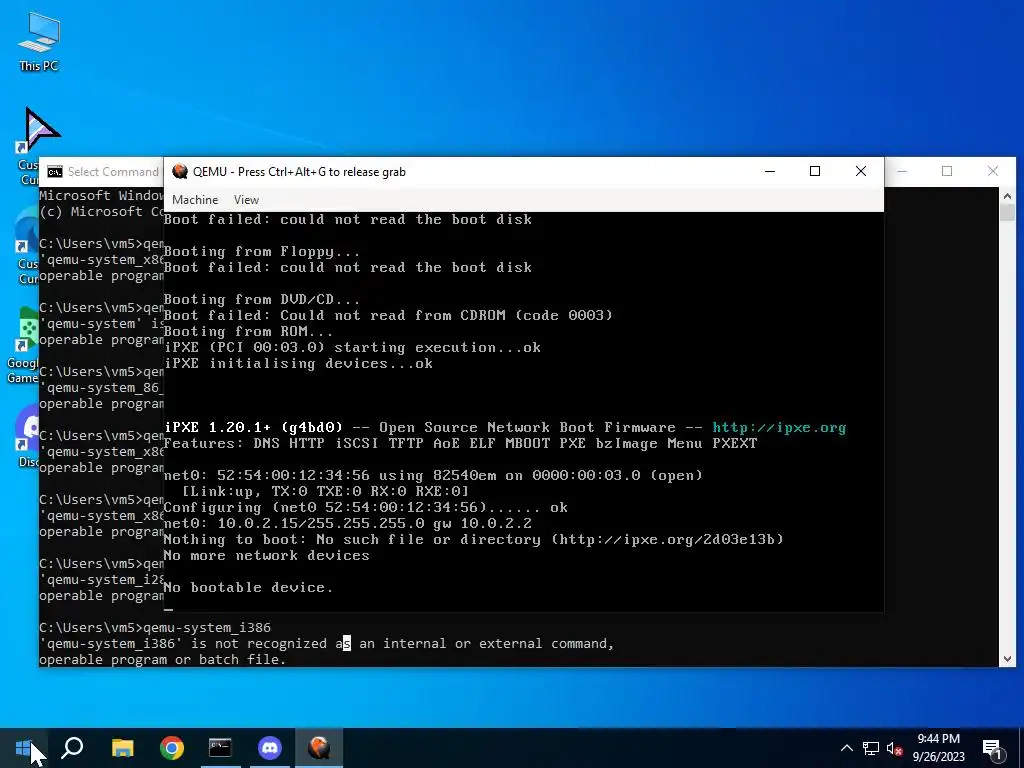The height and width of the screenshot is (768, 1024).
Task: Click 'Booting from Floppy...' line
Action: (261, 251)
